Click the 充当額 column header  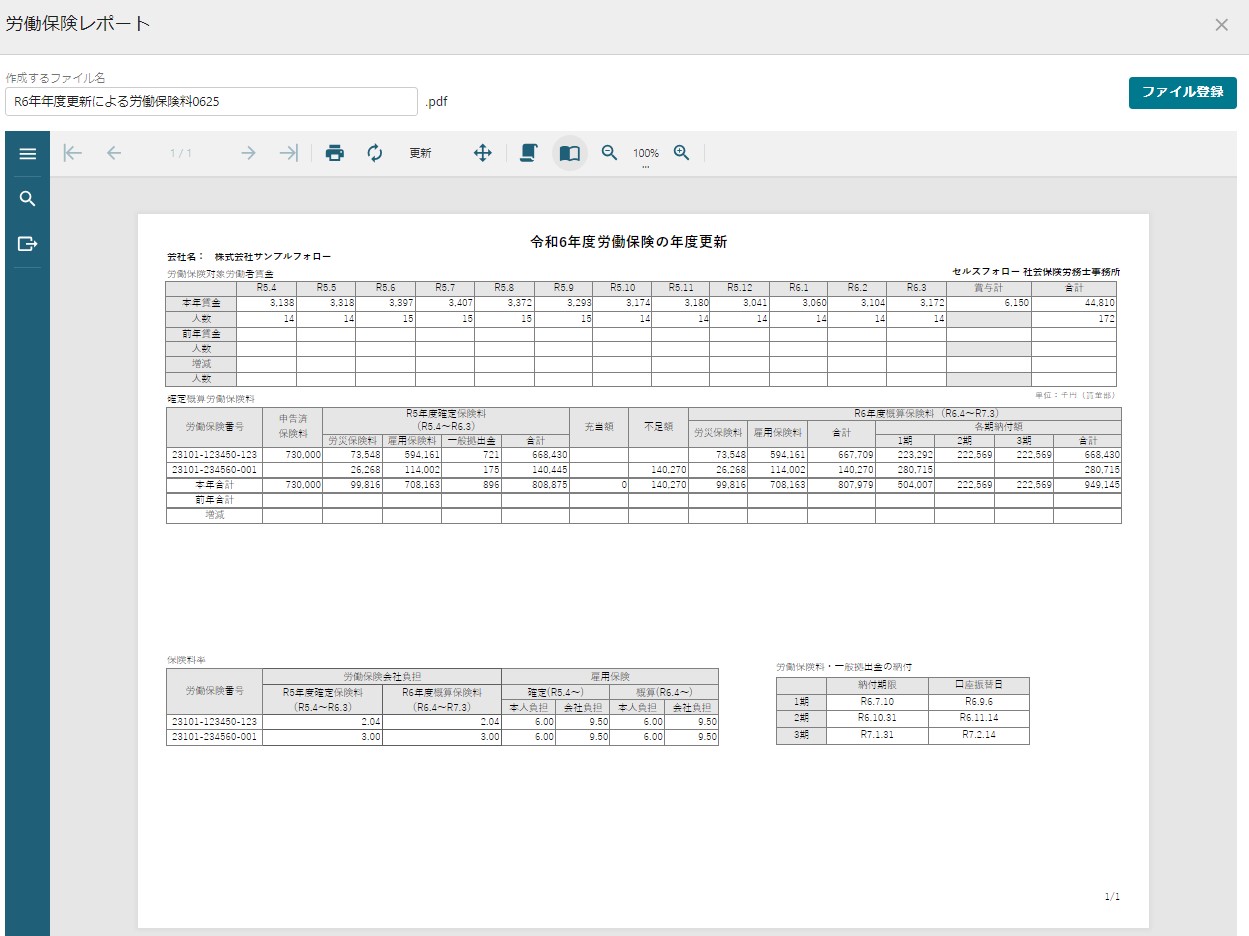[599, 427]
